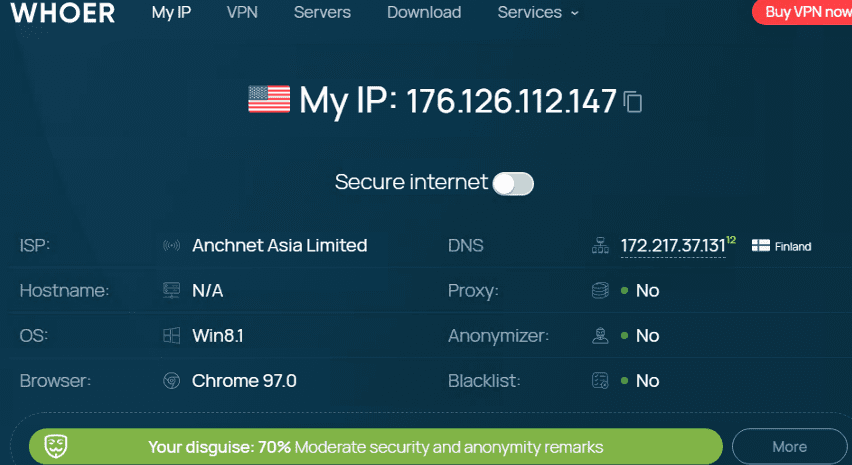
Task: Click the More button
Action: pos(790,447)
